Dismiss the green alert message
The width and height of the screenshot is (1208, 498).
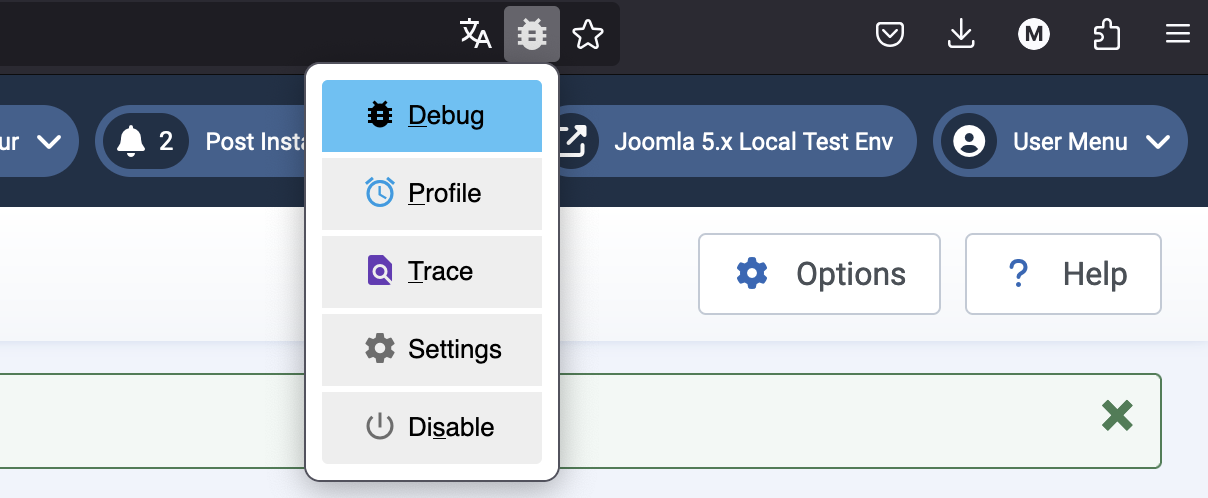(1117, 415)
